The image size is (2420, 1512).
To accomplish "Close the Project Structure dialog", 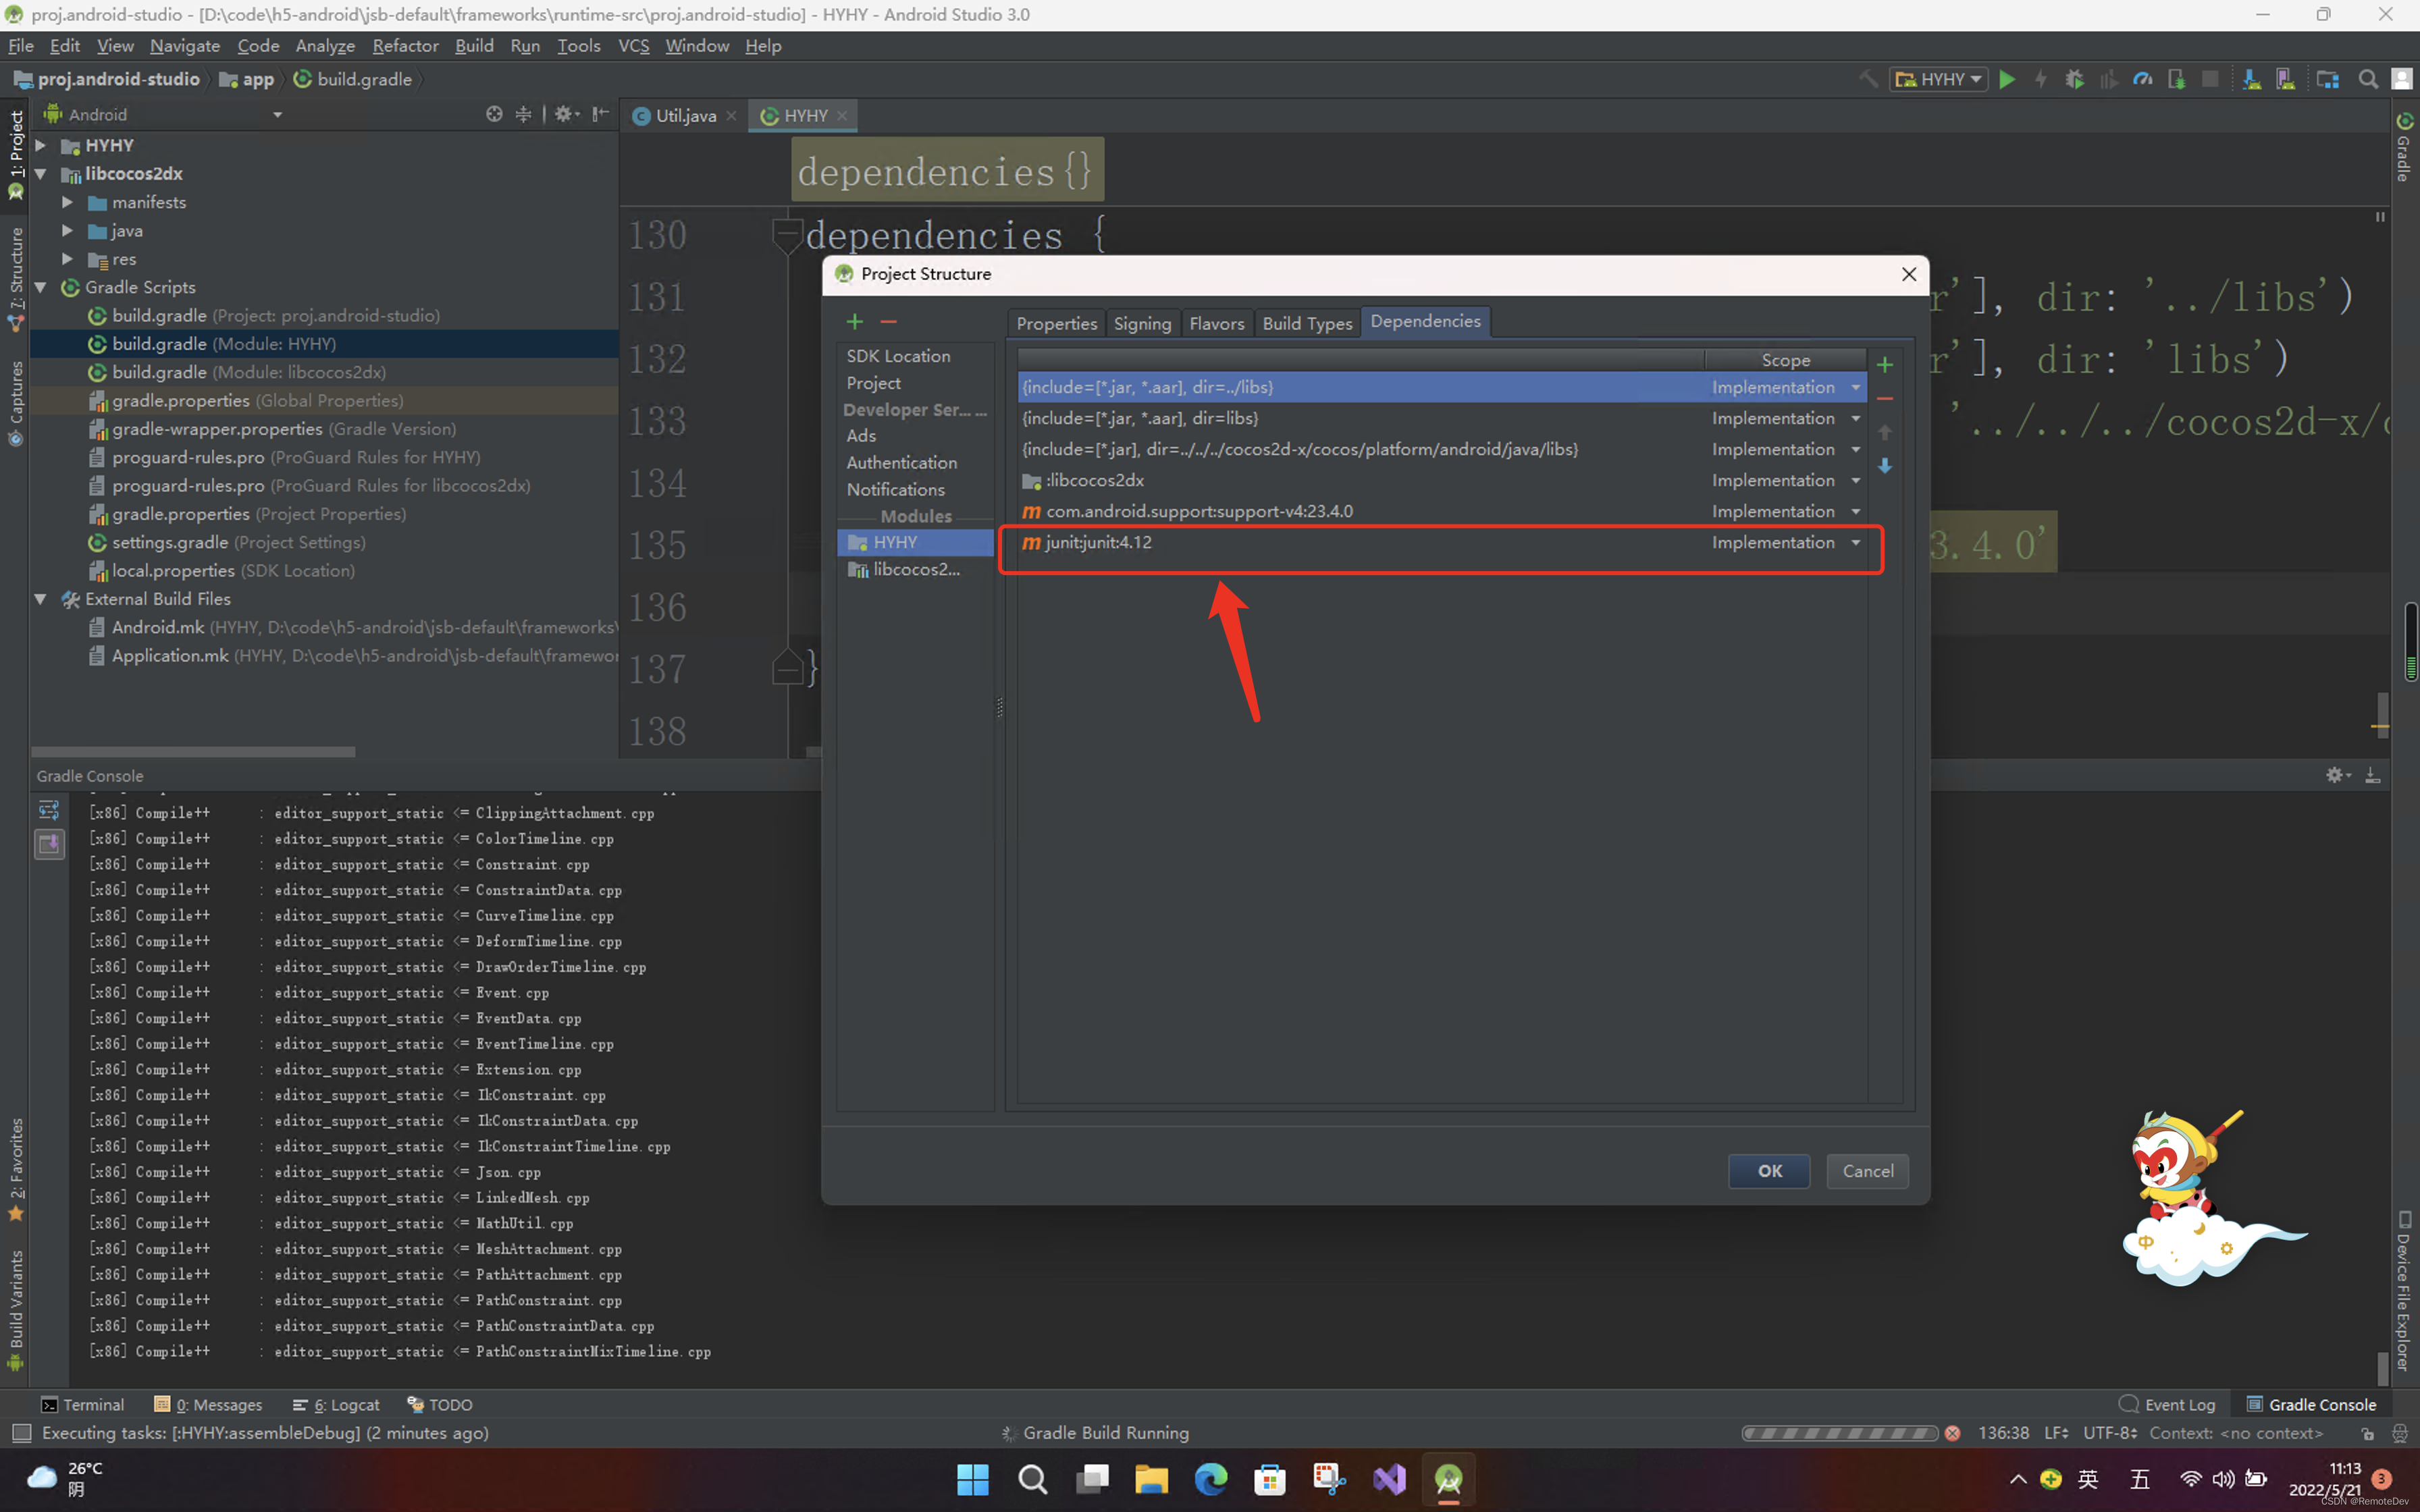I will click(1908, 274).
